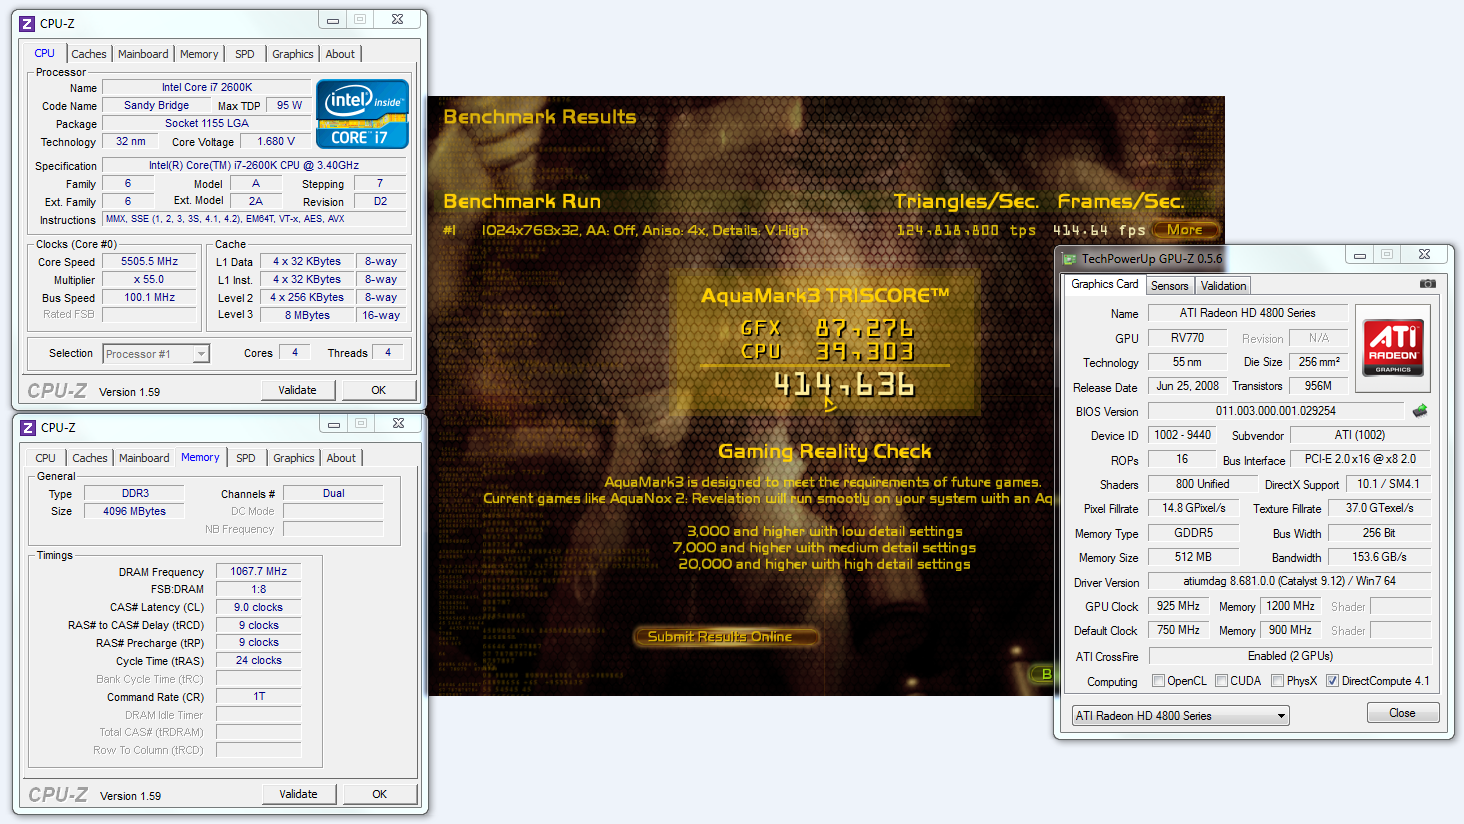
Task: Switch to Sensors tab in GPU-Z
Action: pos(1169,286)
